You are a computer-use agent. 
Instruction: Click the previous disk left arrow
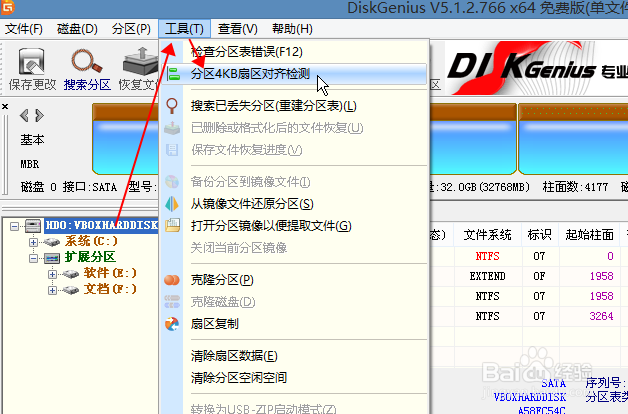24,116
